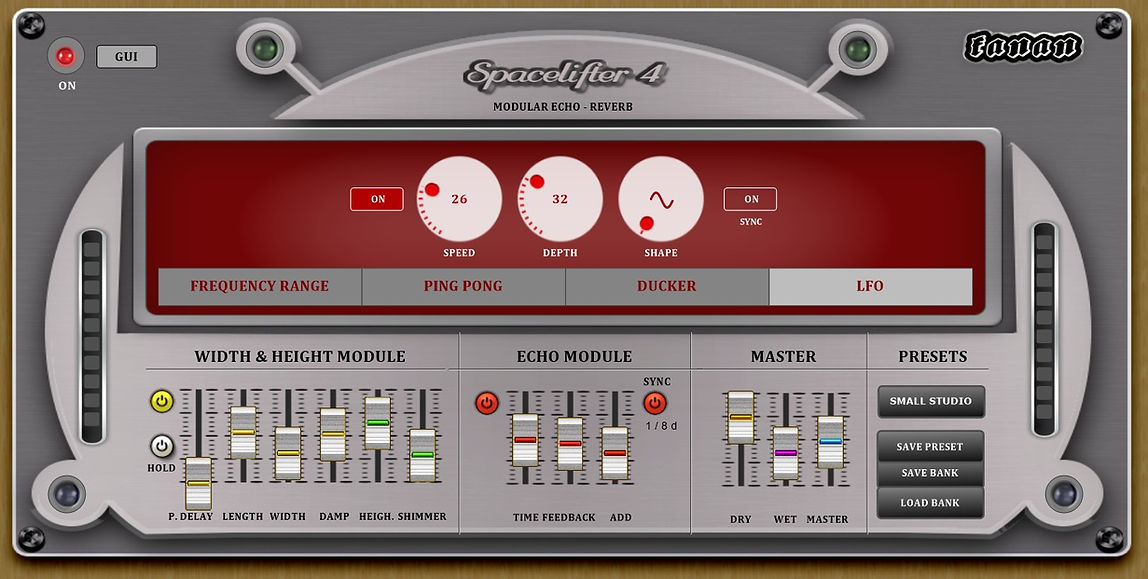Click the WIDTH slider handle
1148x579 pixels.
click(288, 453)
